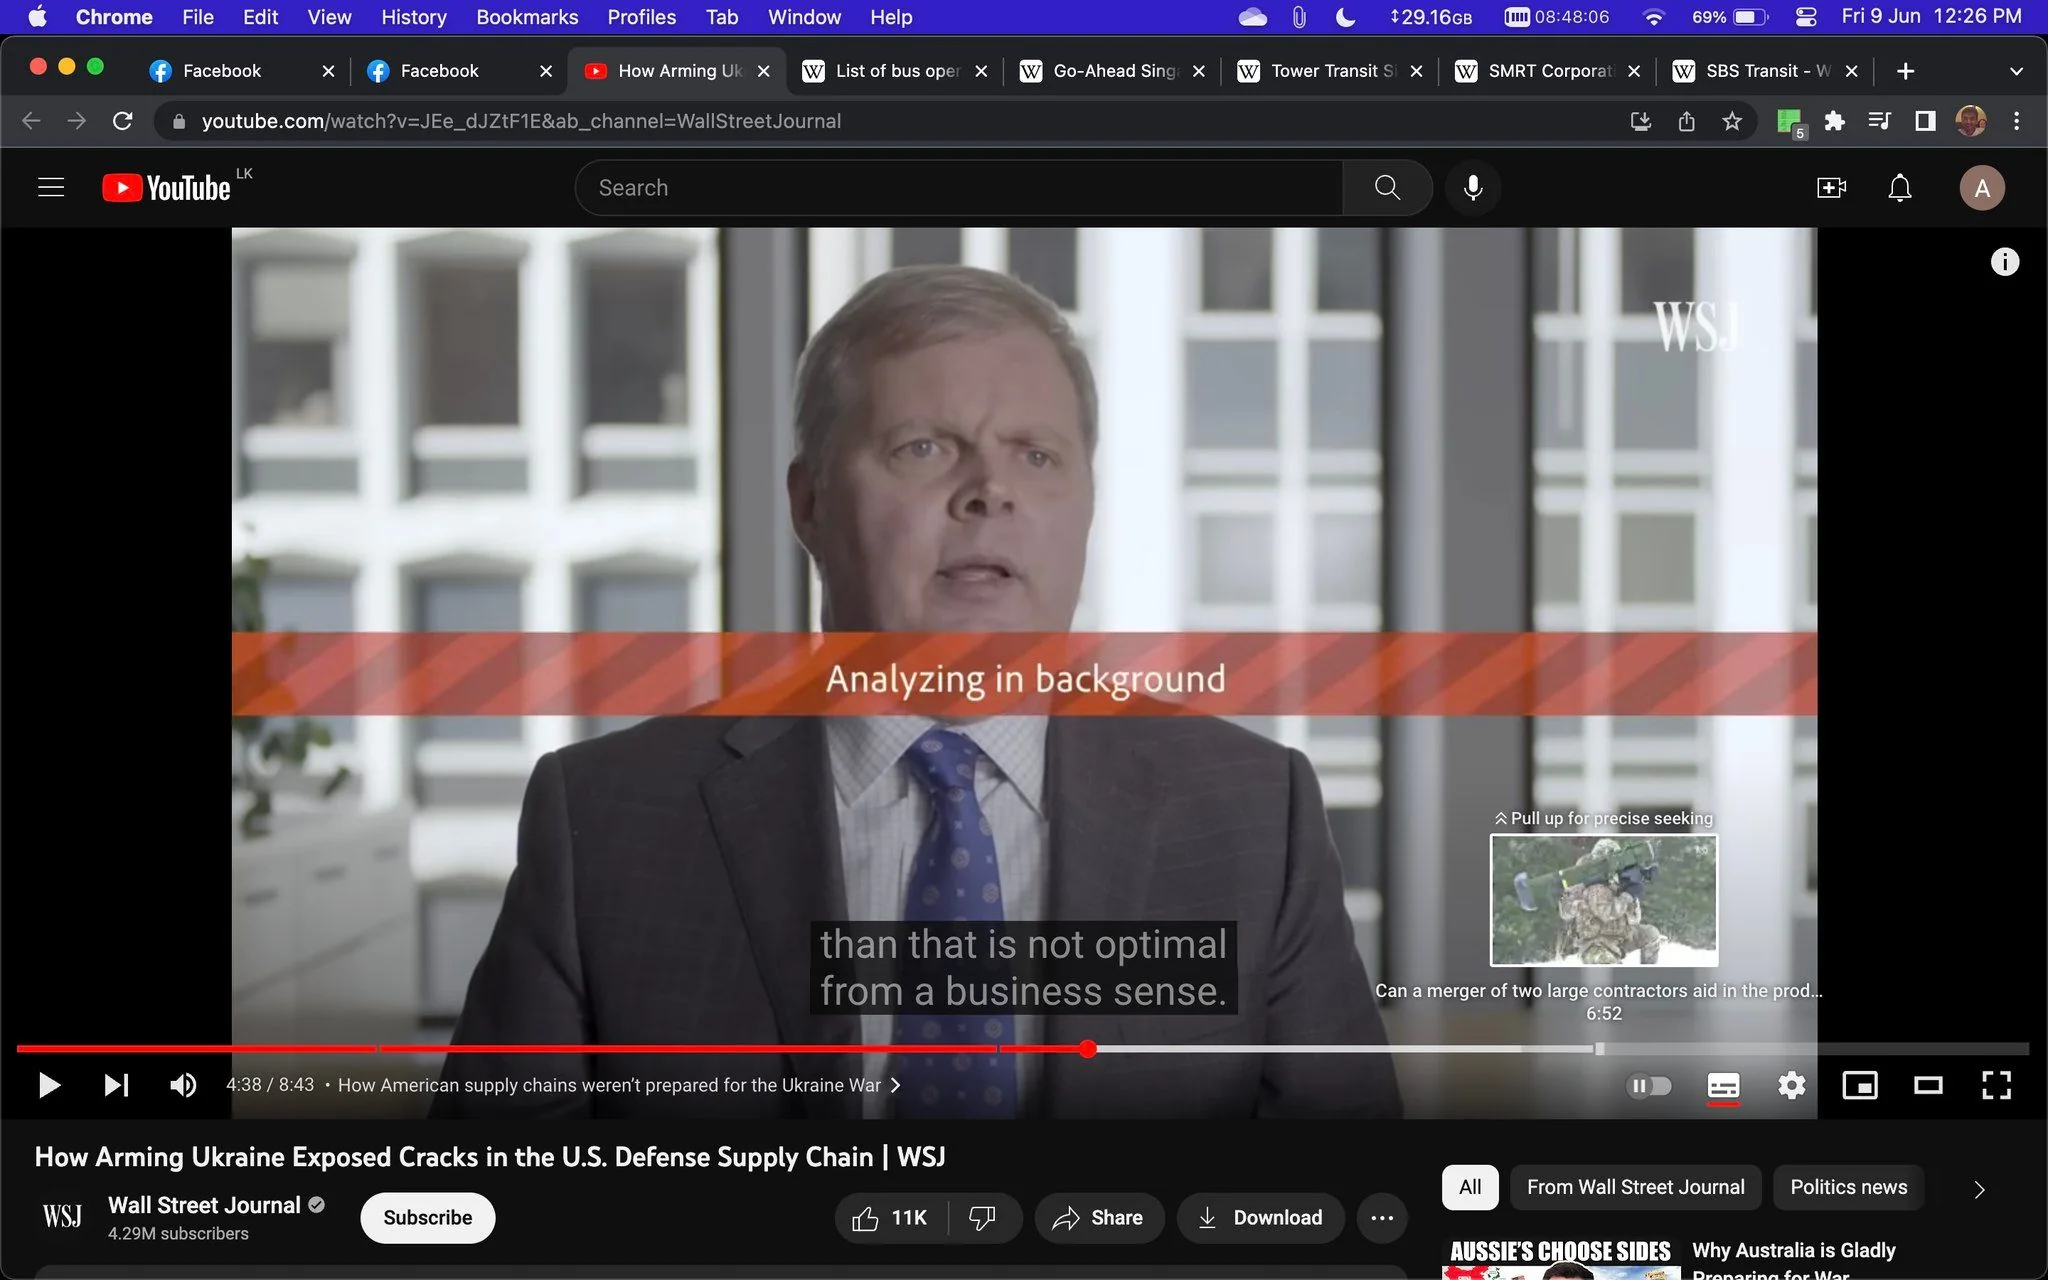Screen dimensions: 2048x1280
Task: Play the video
Action: (x=49, y=1085)
